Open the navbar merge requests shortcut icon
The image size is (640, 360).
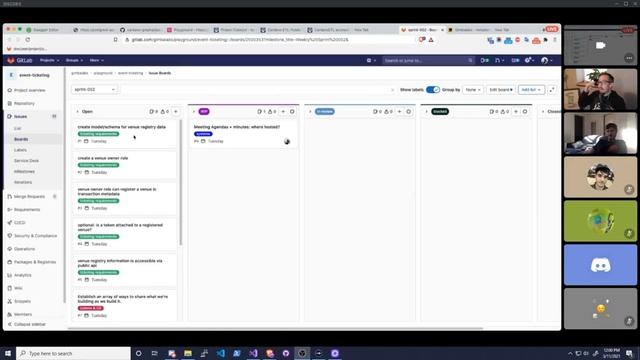(x=499, y=60)
